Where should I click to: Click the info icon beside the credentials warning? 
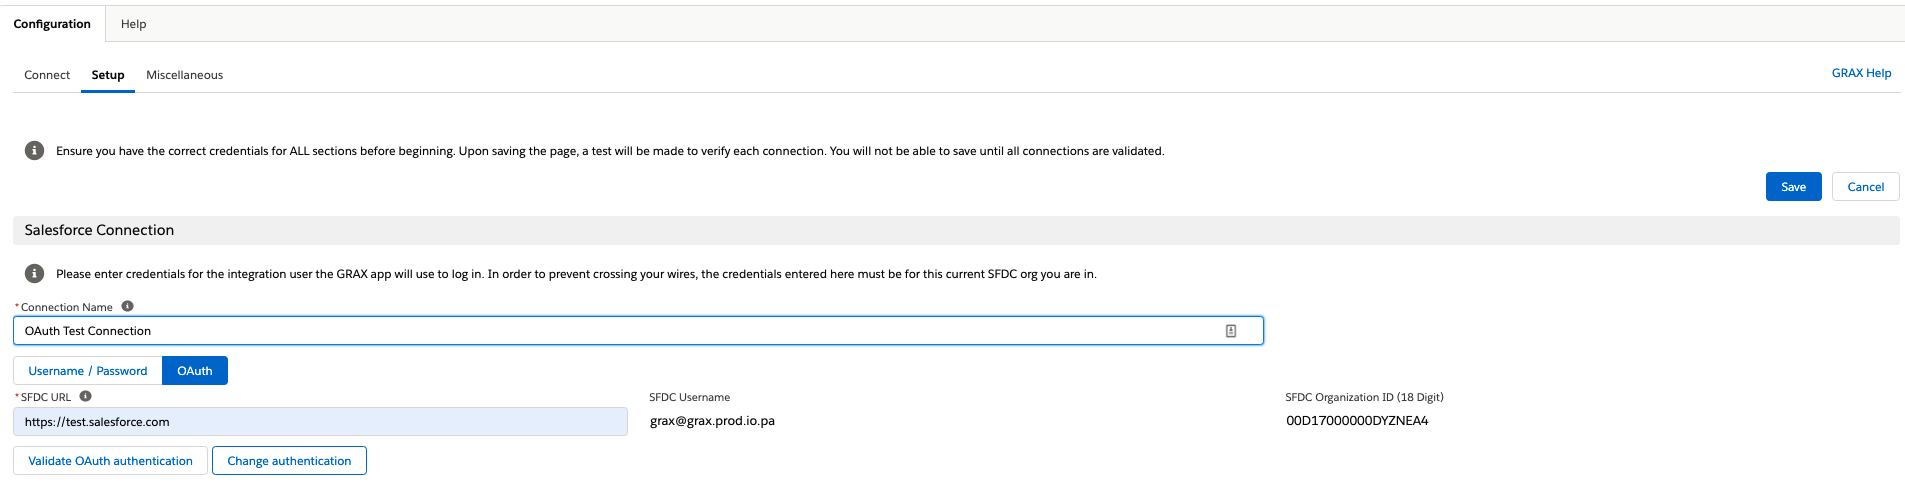point(34,151)
